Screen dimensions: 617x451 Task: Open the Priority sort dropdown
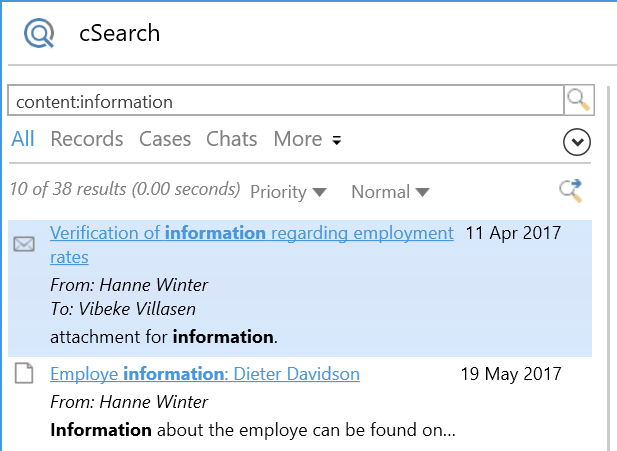(x=288, y=191)
